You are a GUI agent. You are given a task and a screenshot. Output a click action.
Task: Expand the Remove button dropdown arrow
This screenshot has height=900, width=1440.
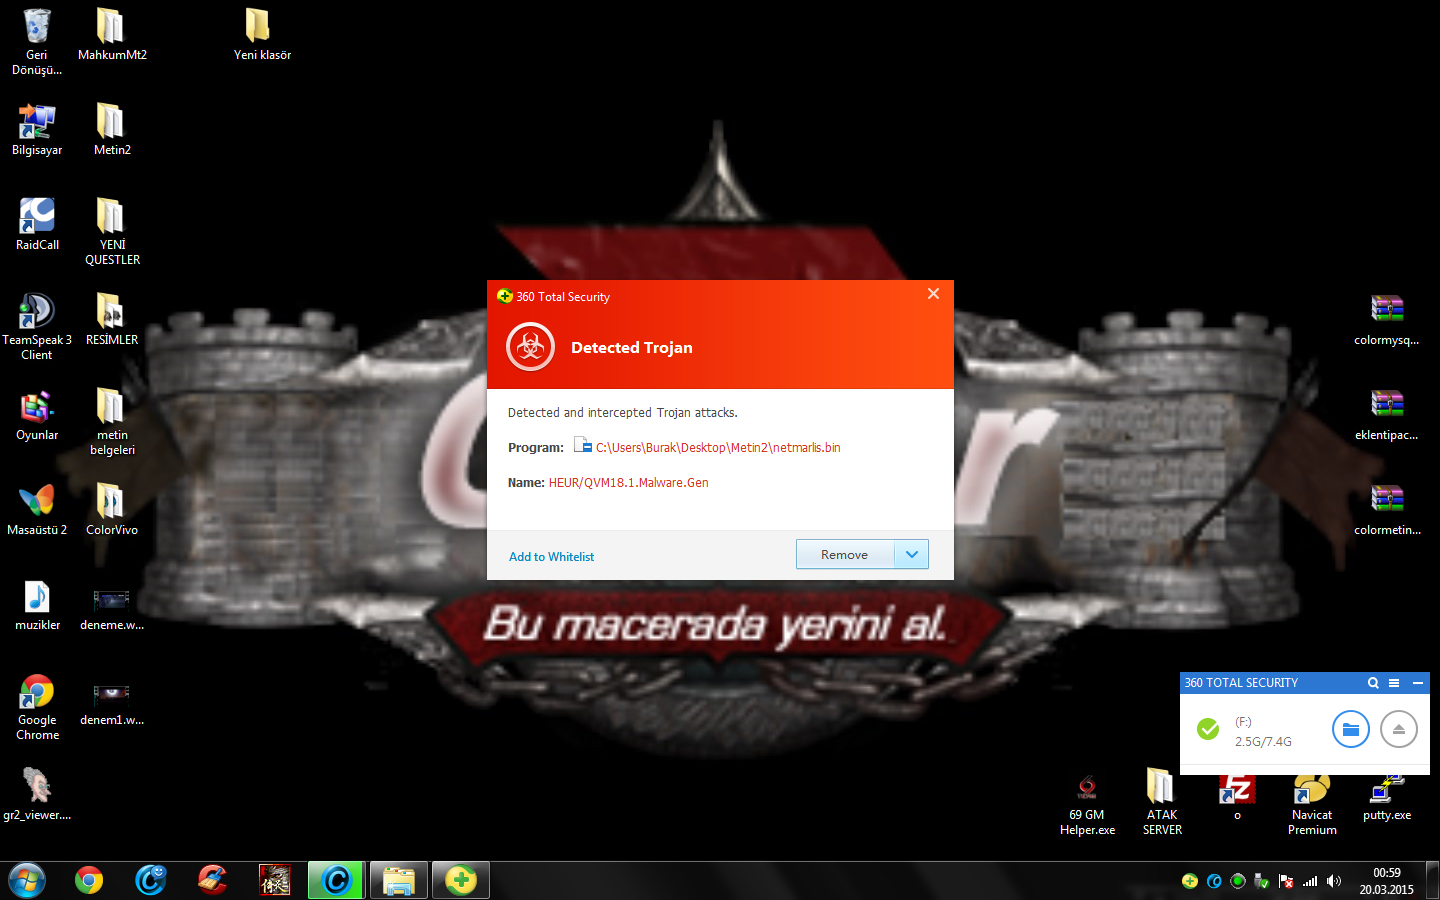pos(911,555)
